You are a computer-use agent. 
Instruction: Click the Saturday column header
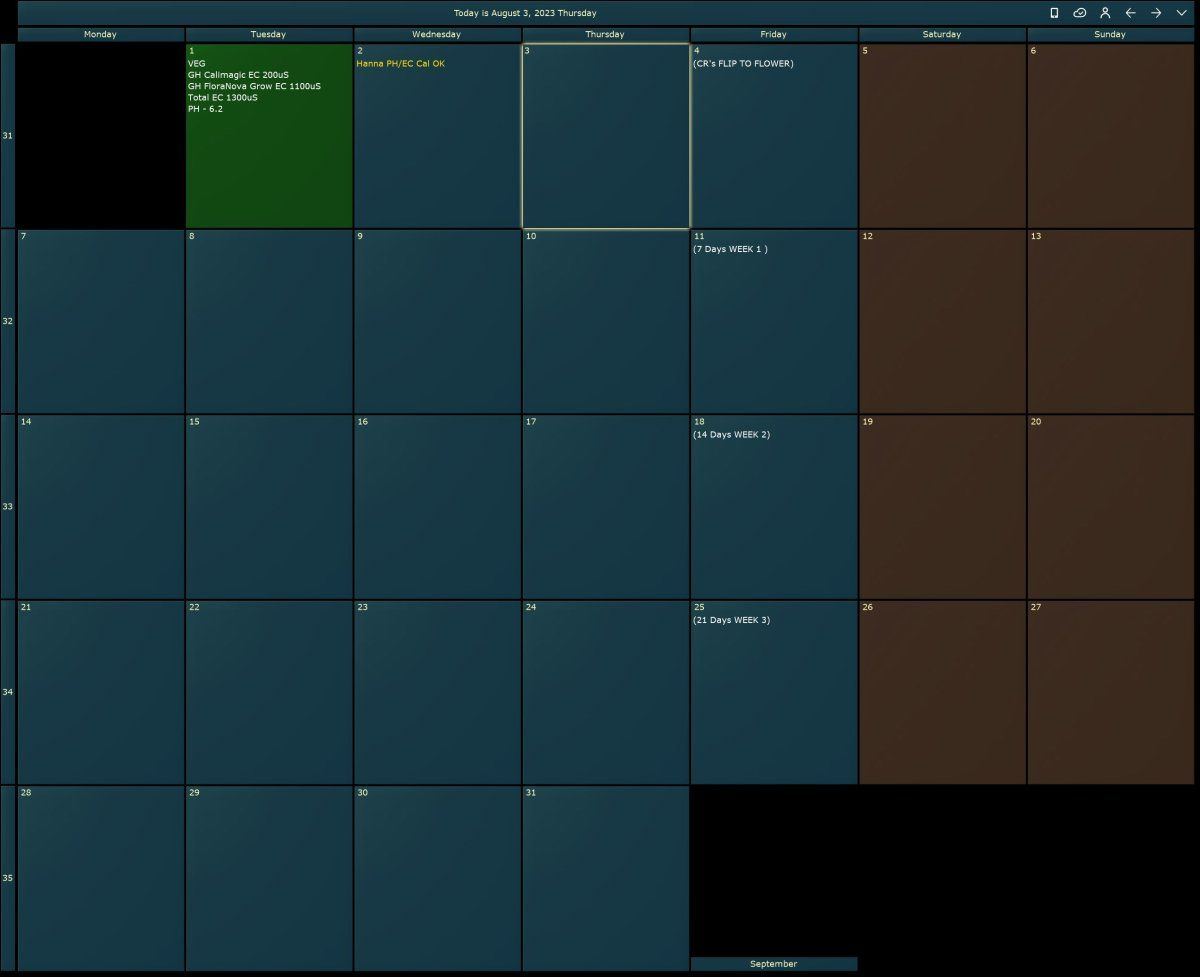pyautogui.click(x=942, y=34)
